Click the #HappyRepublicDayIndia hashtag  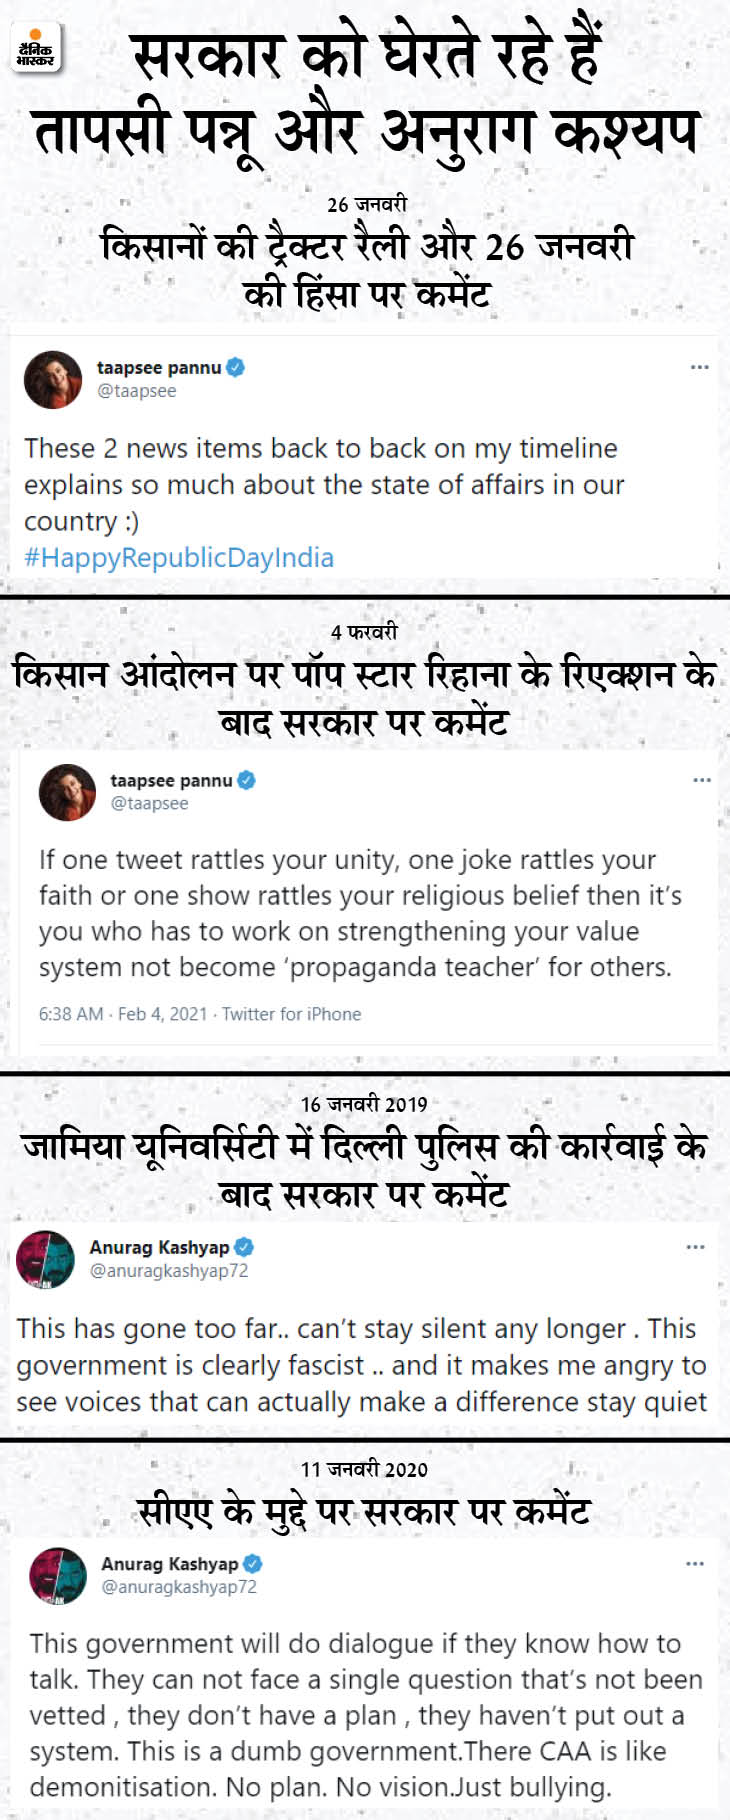pos(179,557)
